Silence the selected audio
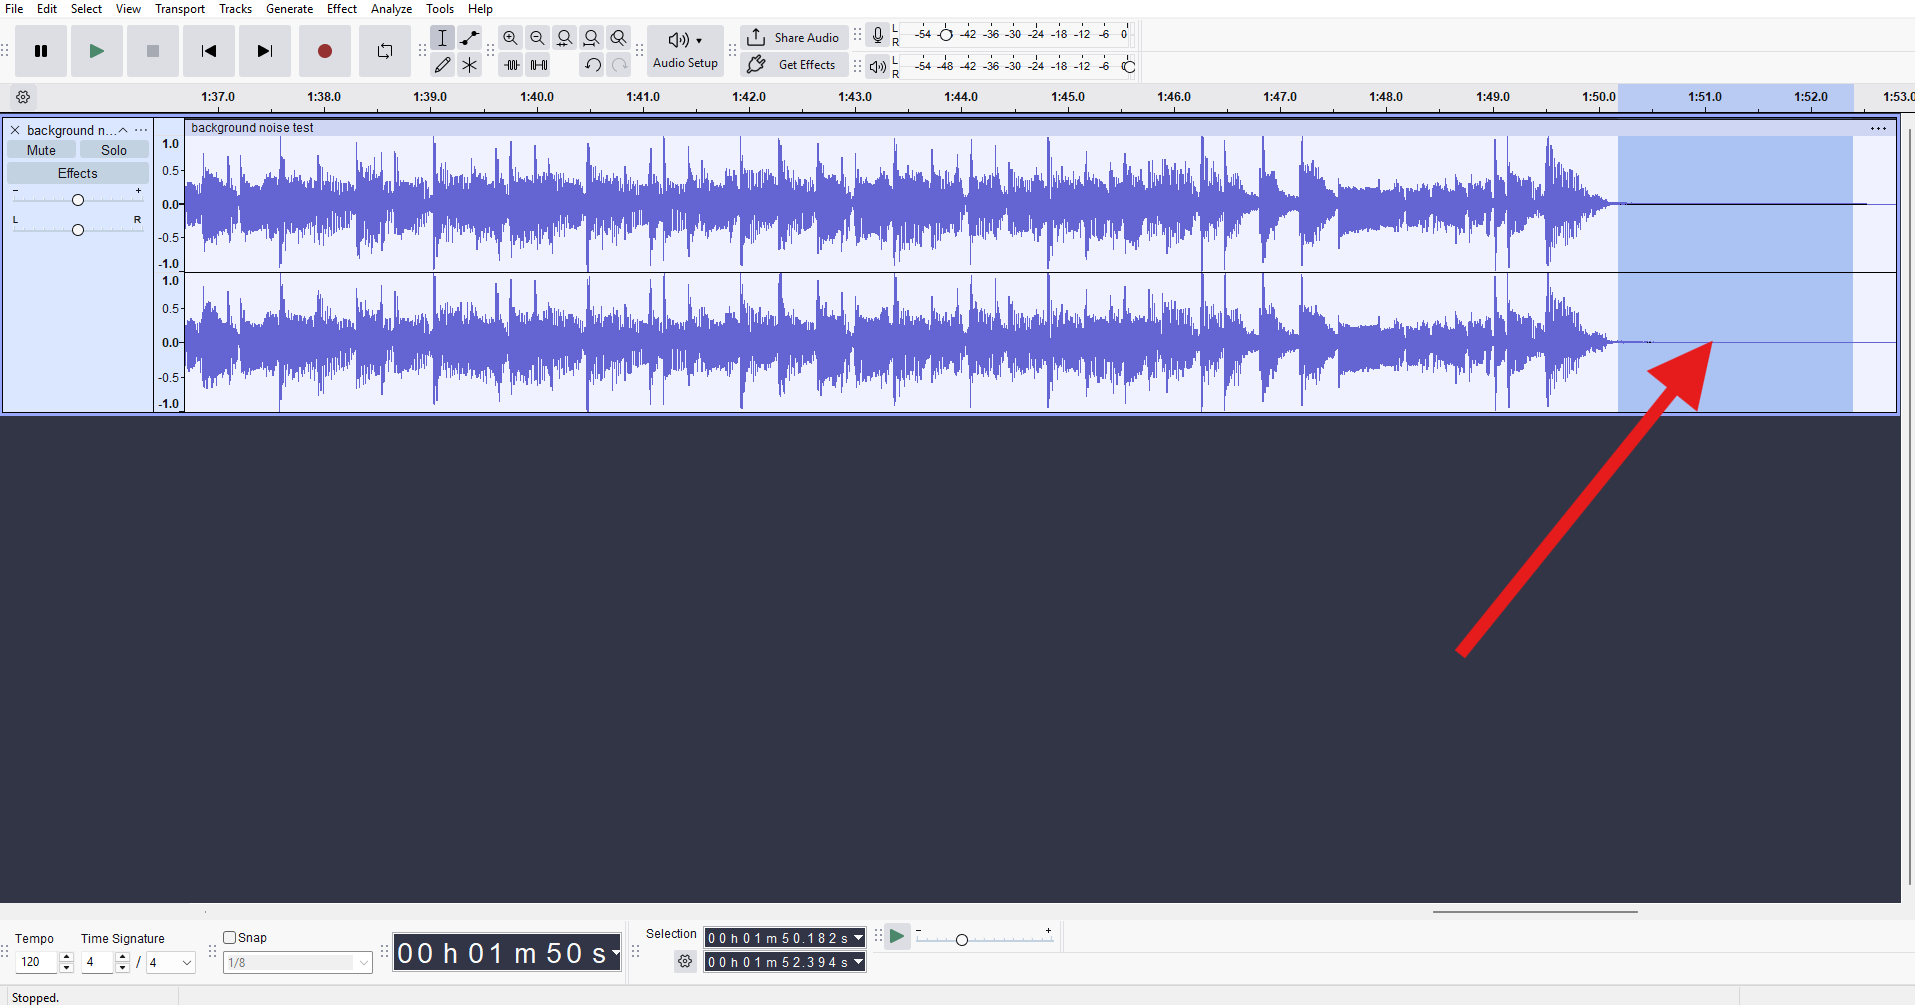 pos(539,64)
